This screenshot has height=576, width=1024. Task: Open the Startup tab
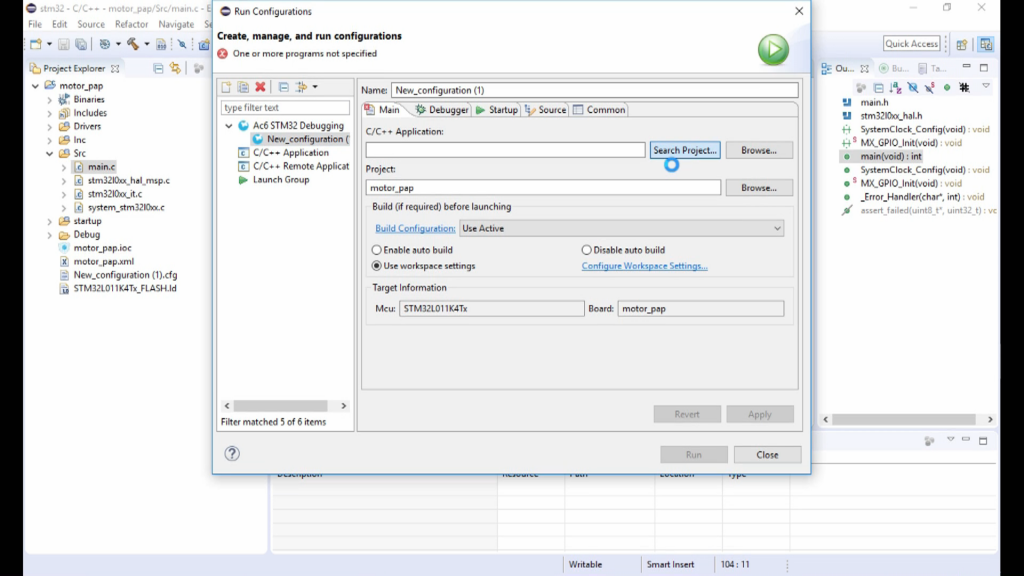tap(496, 110)
